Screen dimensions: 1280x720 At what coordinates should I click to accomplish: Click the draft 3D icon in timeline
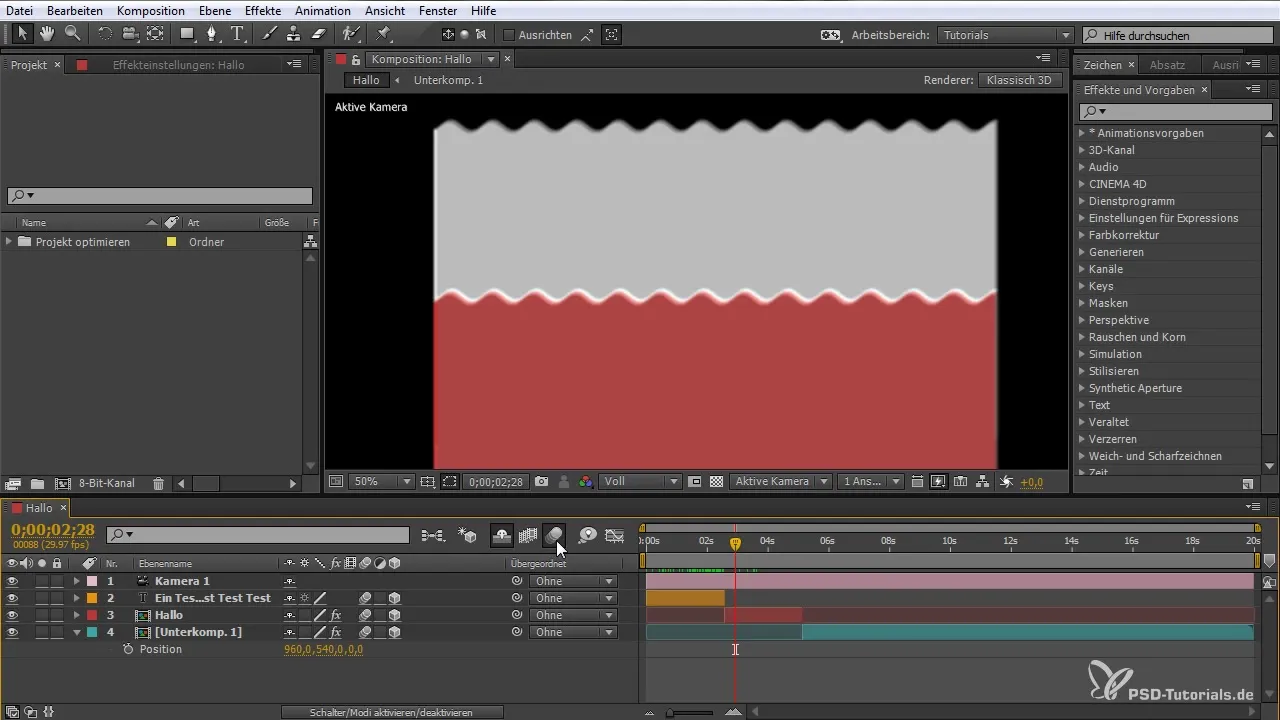(467, 536)
